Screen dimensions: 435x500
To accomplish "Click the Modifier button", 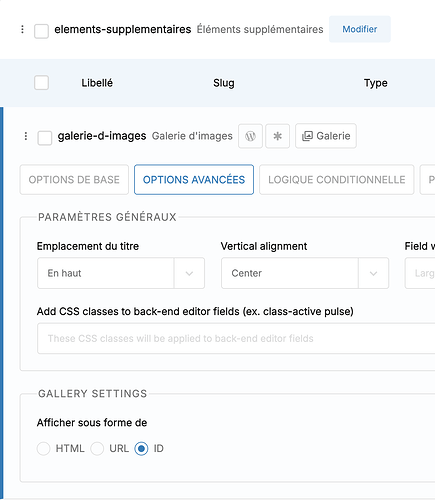I will (360, 29).
